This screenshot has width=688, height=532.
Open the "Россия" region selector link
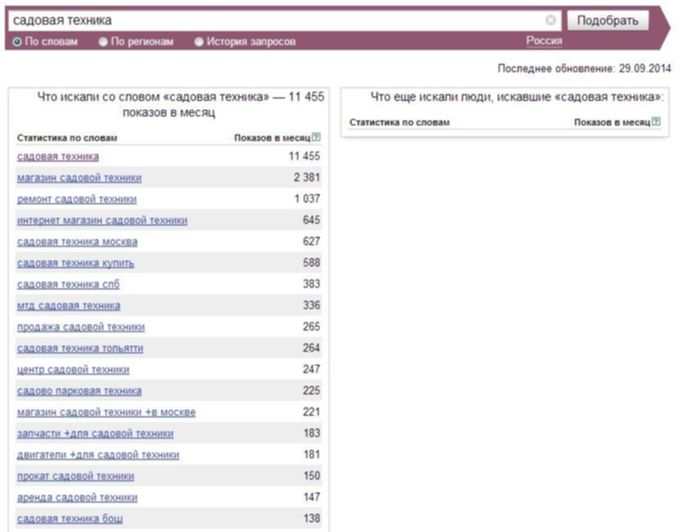pyautogui.click(x=544, y=41)
